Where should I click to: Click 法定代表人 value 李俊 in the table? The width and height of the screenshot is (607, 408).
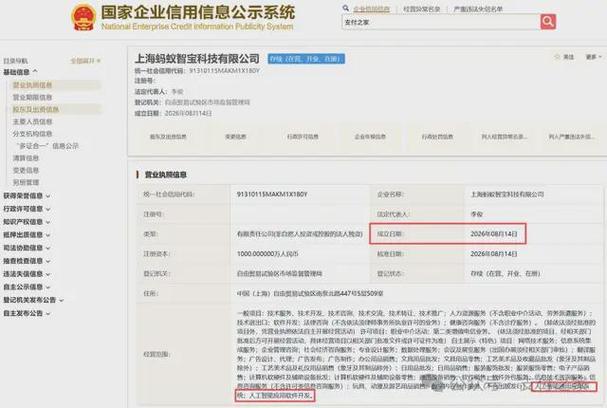pyautogui.click(x=477, y=214)
